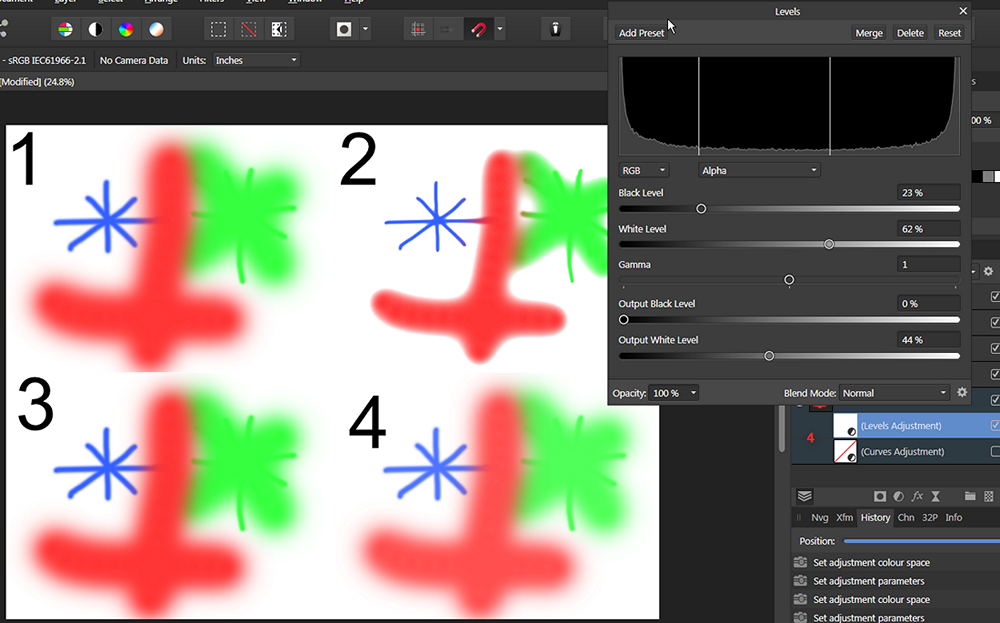Open the Assistant Manager icon
Screen dimensions: 1000x623
click(555, 29)
